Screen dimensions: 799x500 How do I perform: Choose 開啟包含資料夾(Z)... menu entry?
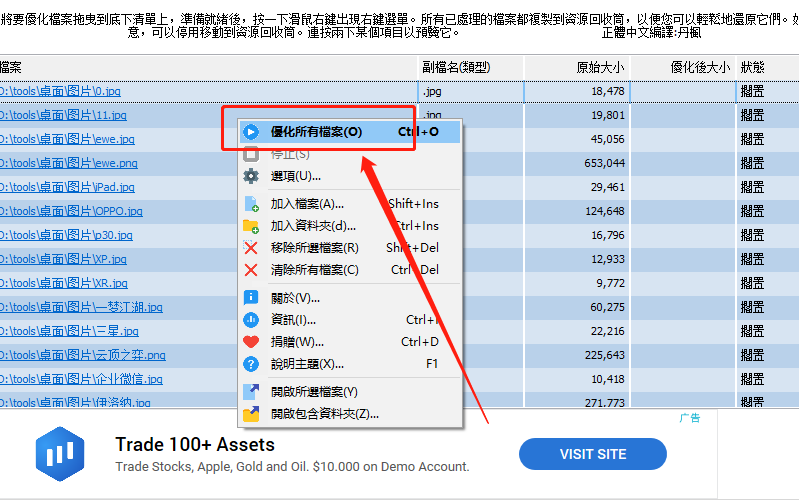[x=350, y=414]
